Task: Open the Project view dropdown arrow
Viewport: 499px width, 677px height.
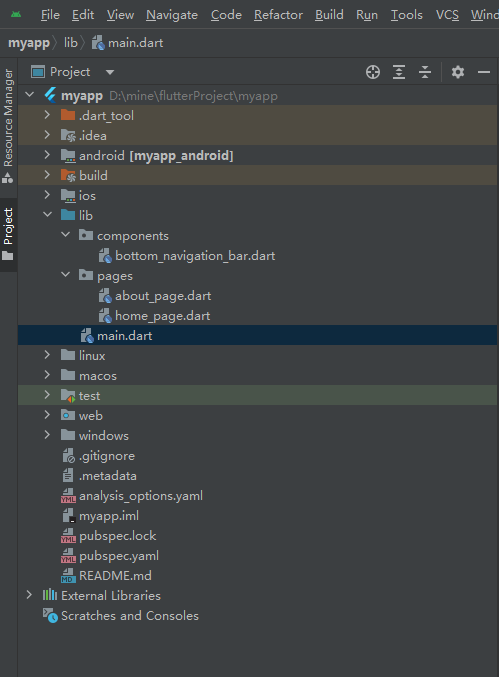Action: point(110,72)
